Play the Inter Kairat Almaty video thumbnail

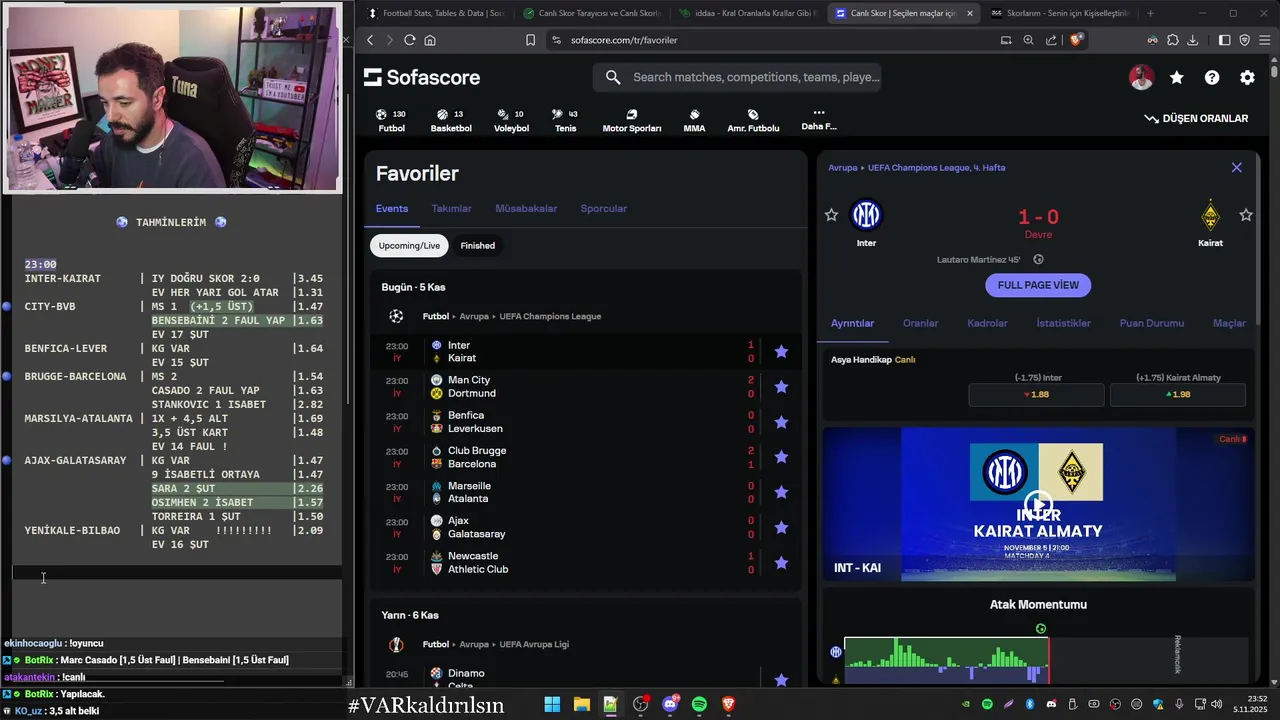(1038, 504)
